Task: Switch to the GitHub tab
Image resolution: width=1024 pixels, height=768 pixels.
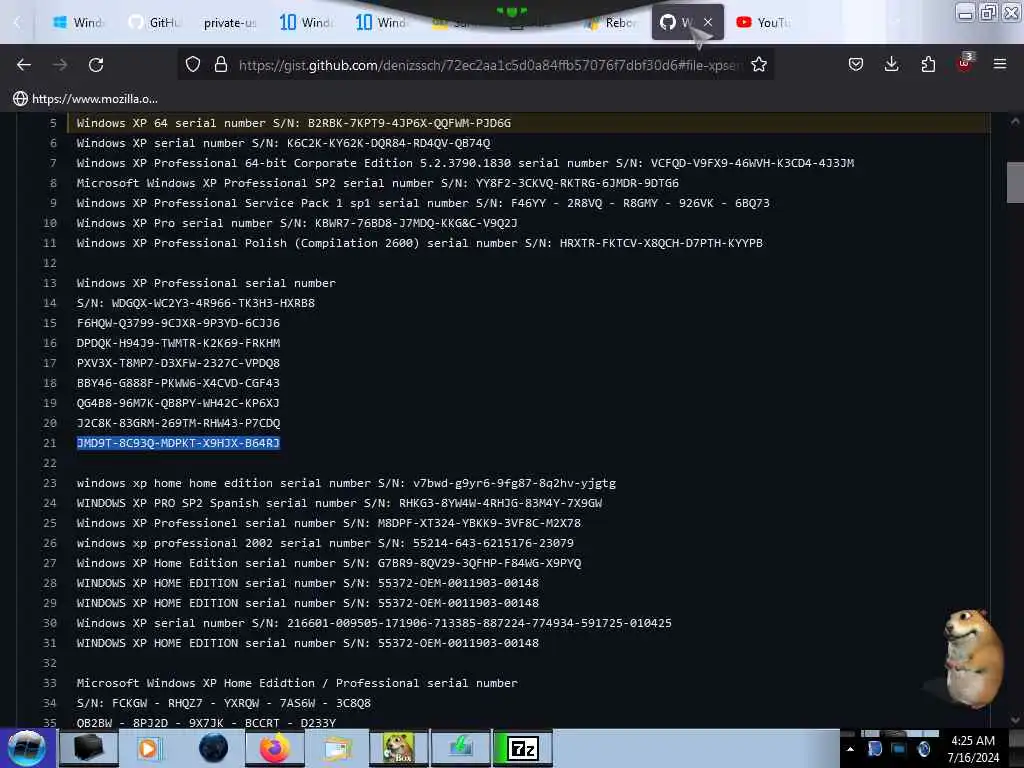Action: click(155, 22)
